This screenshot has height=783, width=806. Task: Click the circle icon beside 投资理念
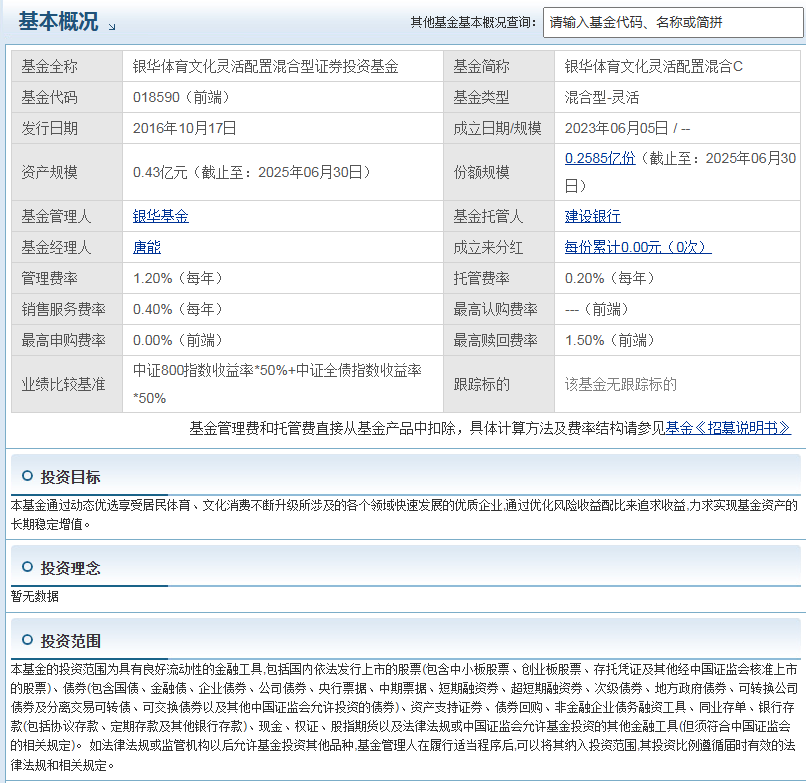click(28, 567)
